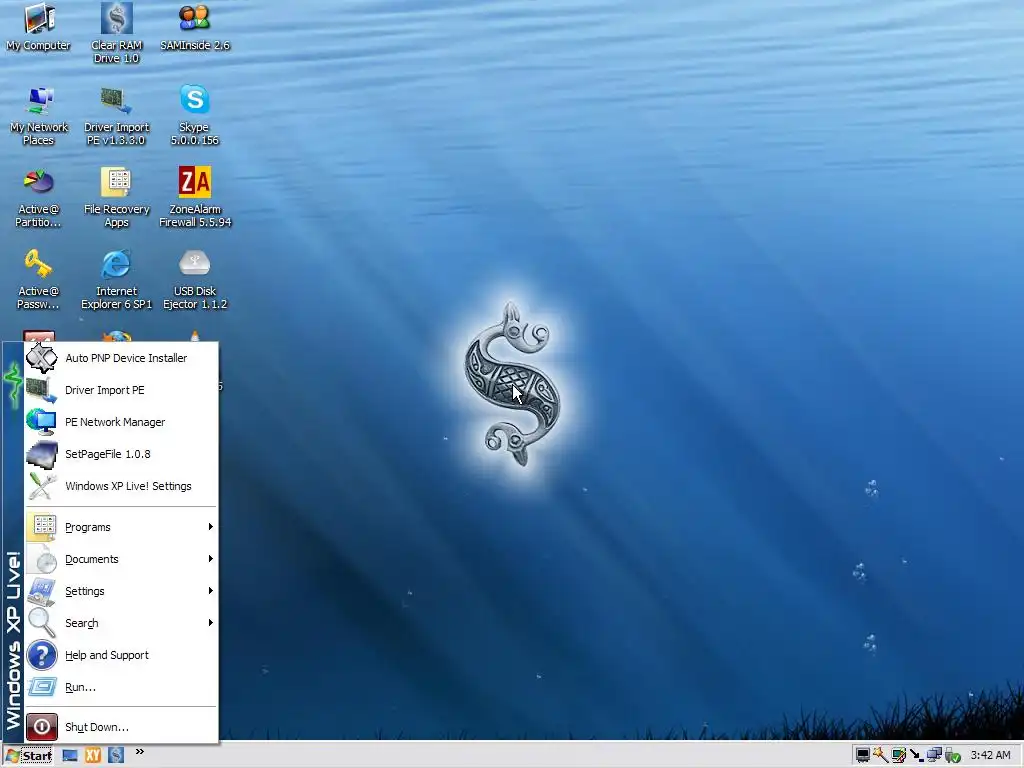Click the network computers tray icon
Image resolution: width=1024 pixels, height=768 pixels.
point(934,756)
